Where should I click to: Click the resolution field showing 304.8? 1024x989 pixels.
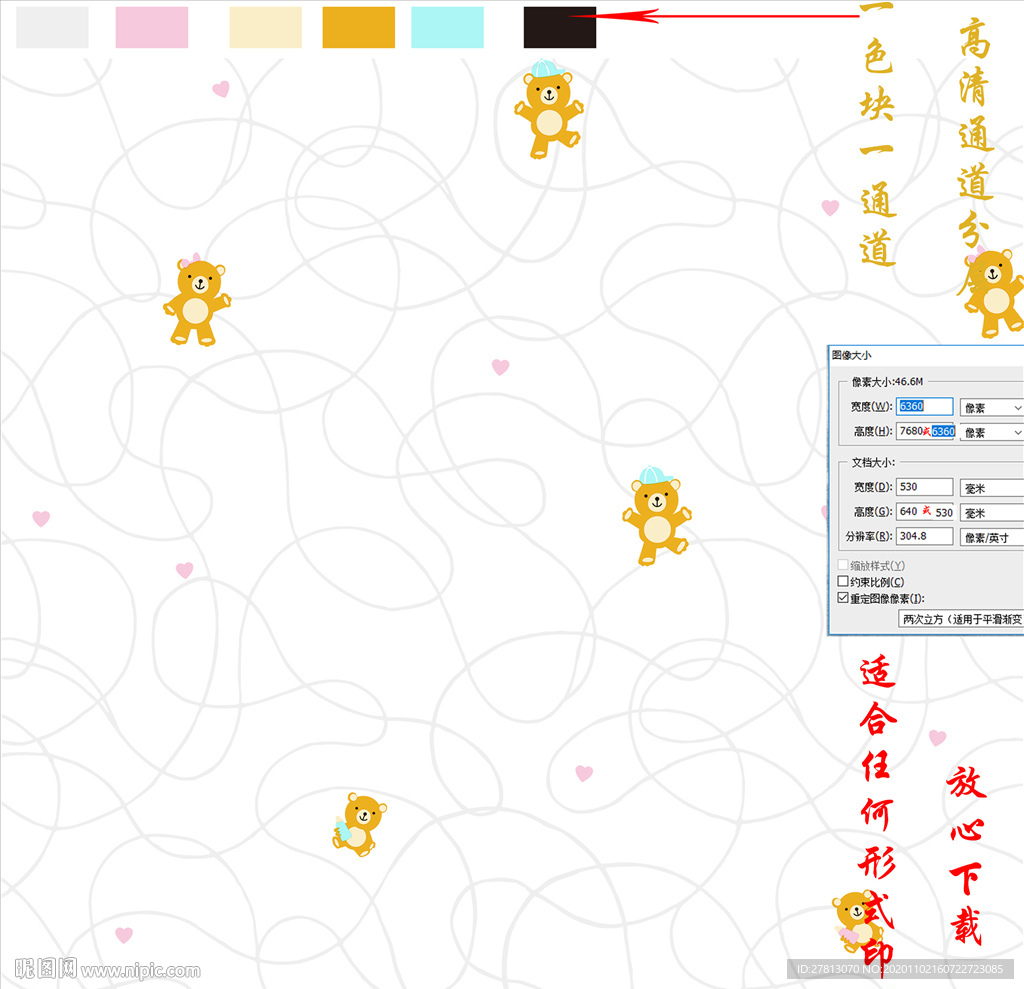pos(924,536)
